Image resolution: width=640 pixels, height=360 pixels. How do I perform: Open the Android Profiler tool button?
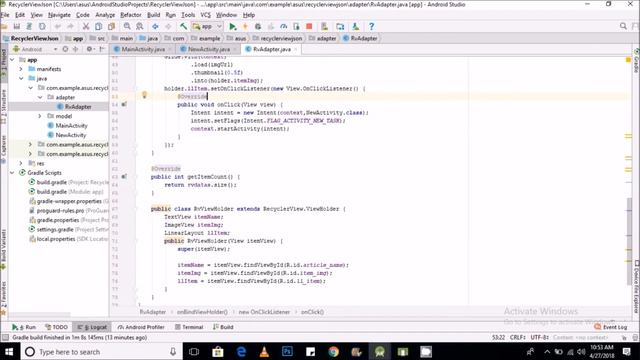pyautogui.click(x=141, y=327)
